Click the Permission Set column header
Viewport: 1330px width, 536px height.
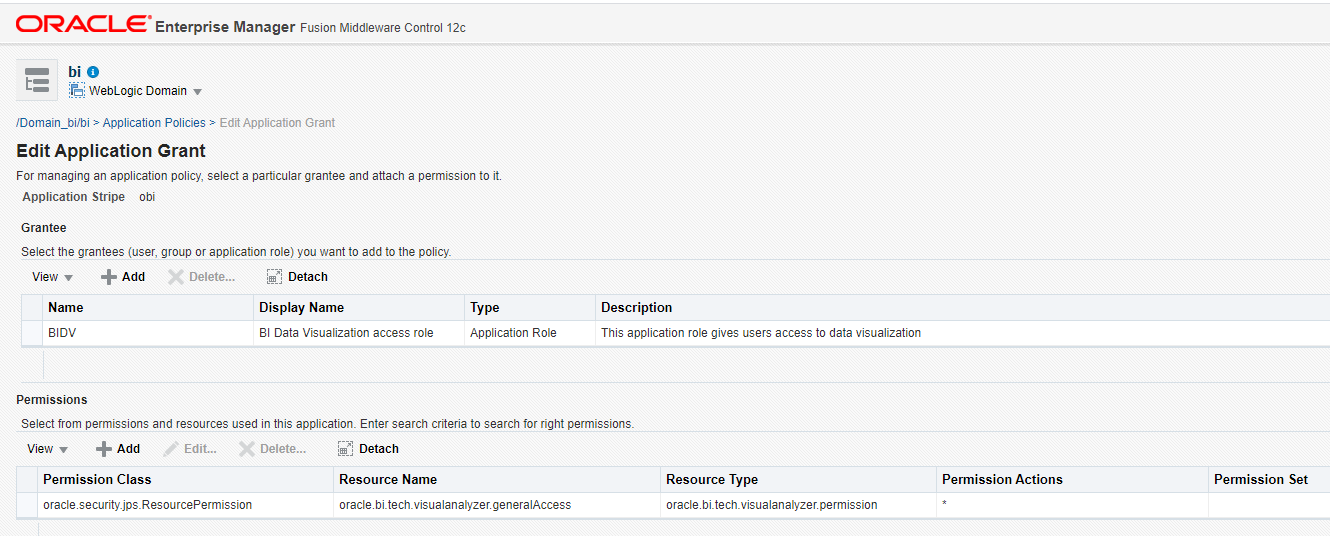point(1269,480)
